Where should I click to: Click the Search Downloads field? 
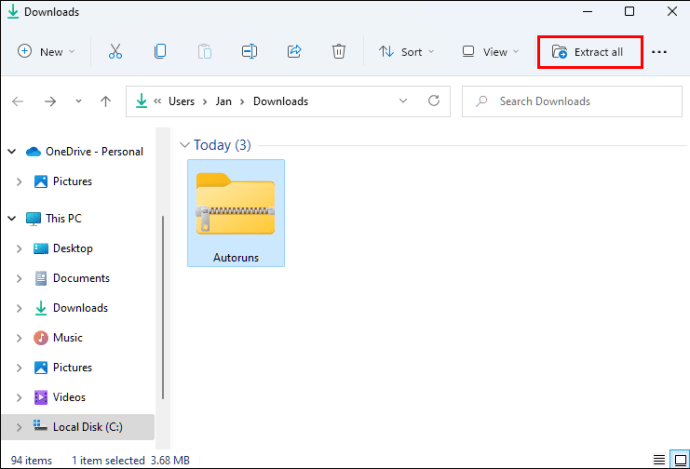570,101
